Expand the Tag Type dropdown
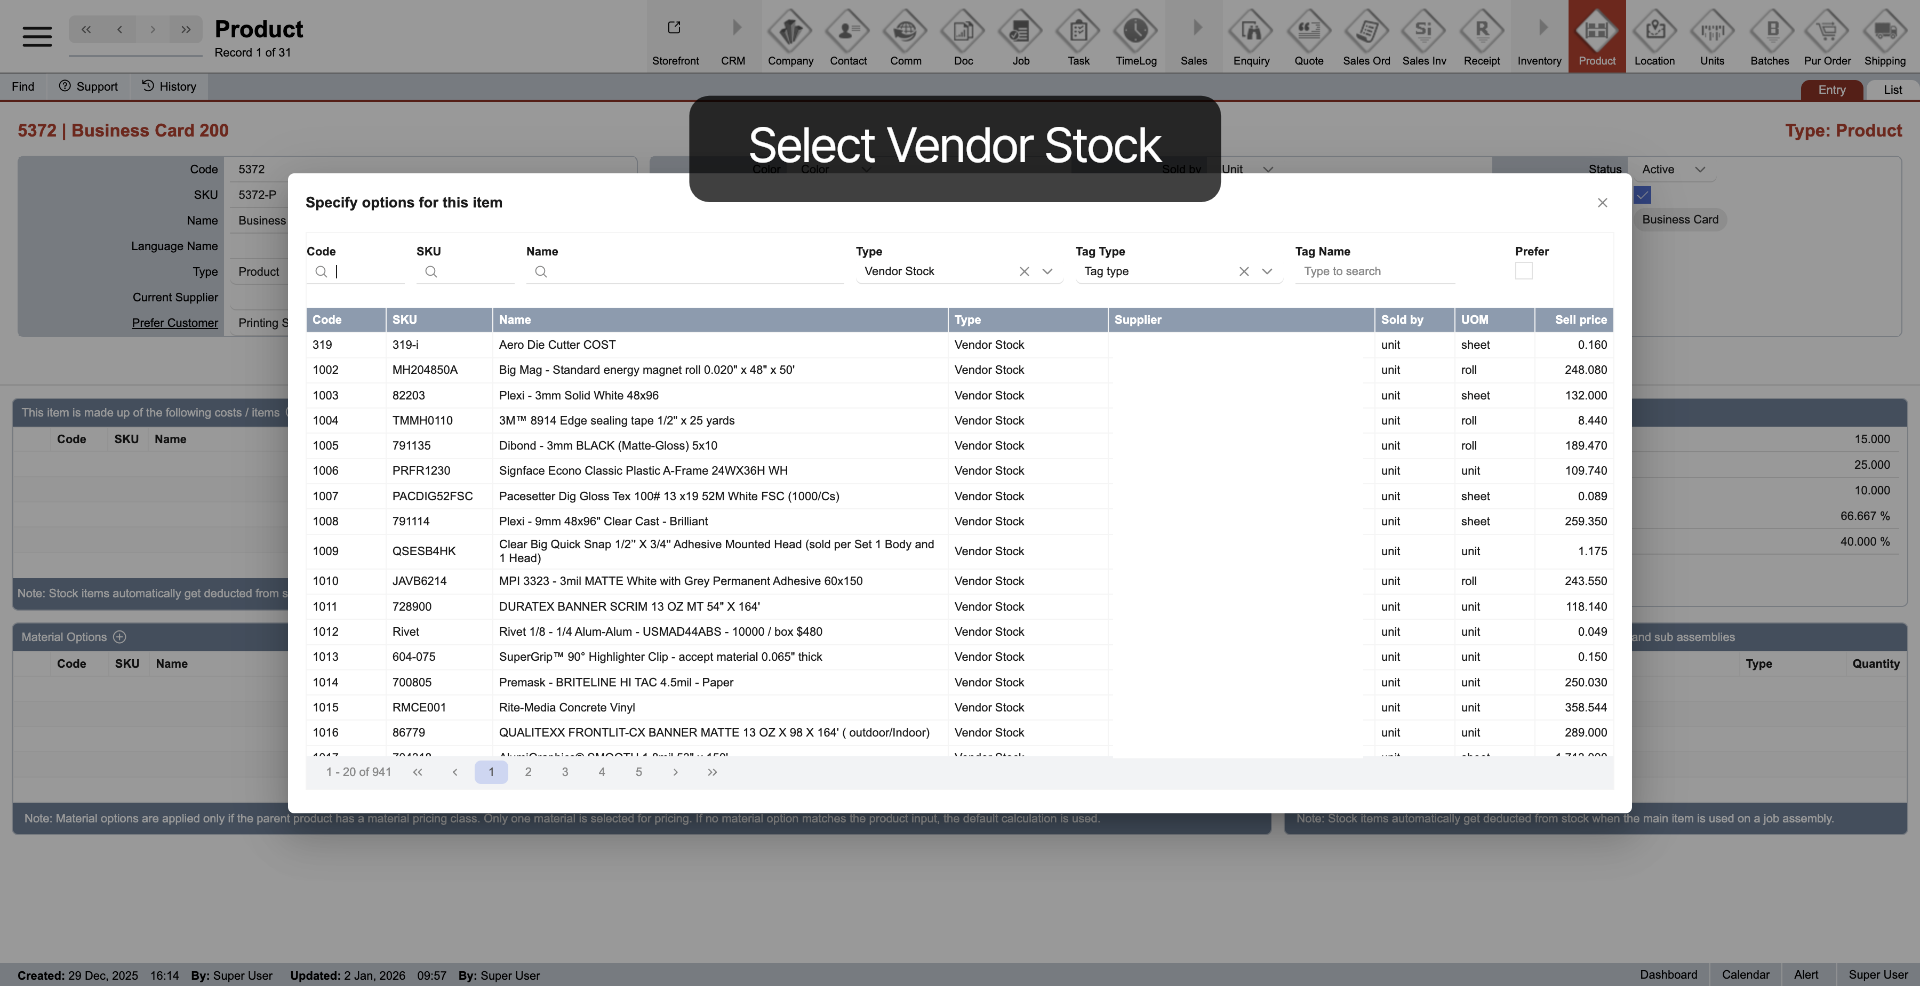This screenshot has height=986, width=1920. [x=1267, y=272]
